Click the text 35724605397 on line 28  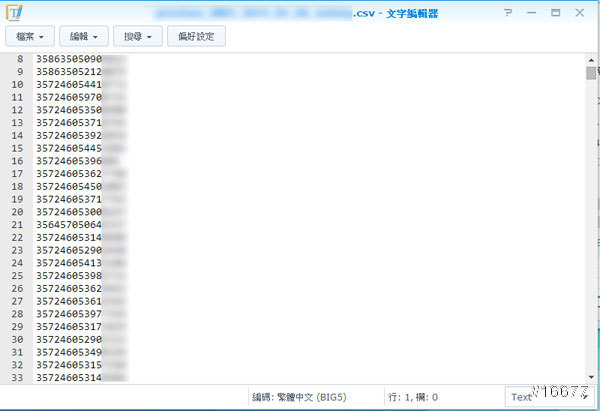coord(69,314)
